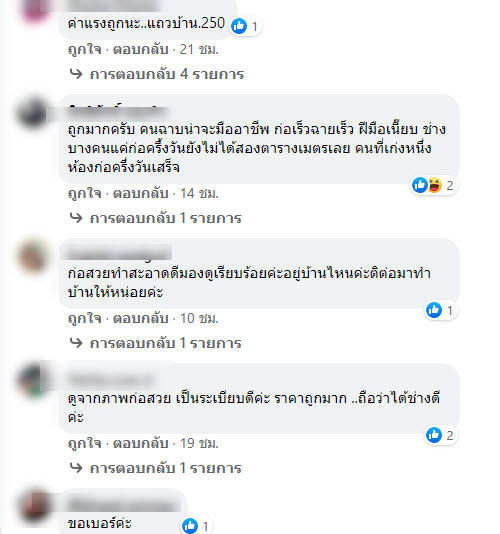Screen dimensions: 500x534
Task: Click like reaction icon on 10 ชม. comment
Action: [434, 310]
